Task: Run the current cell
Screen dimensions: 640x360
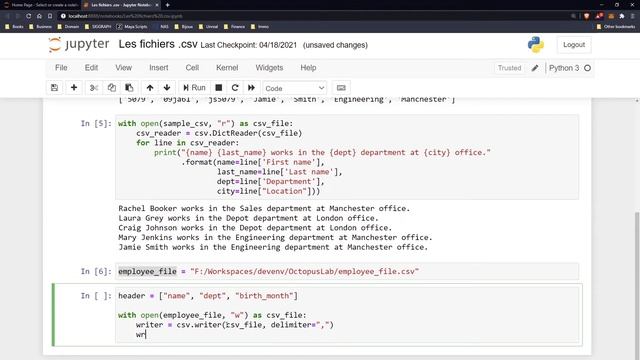Action: tap(194, 88)
